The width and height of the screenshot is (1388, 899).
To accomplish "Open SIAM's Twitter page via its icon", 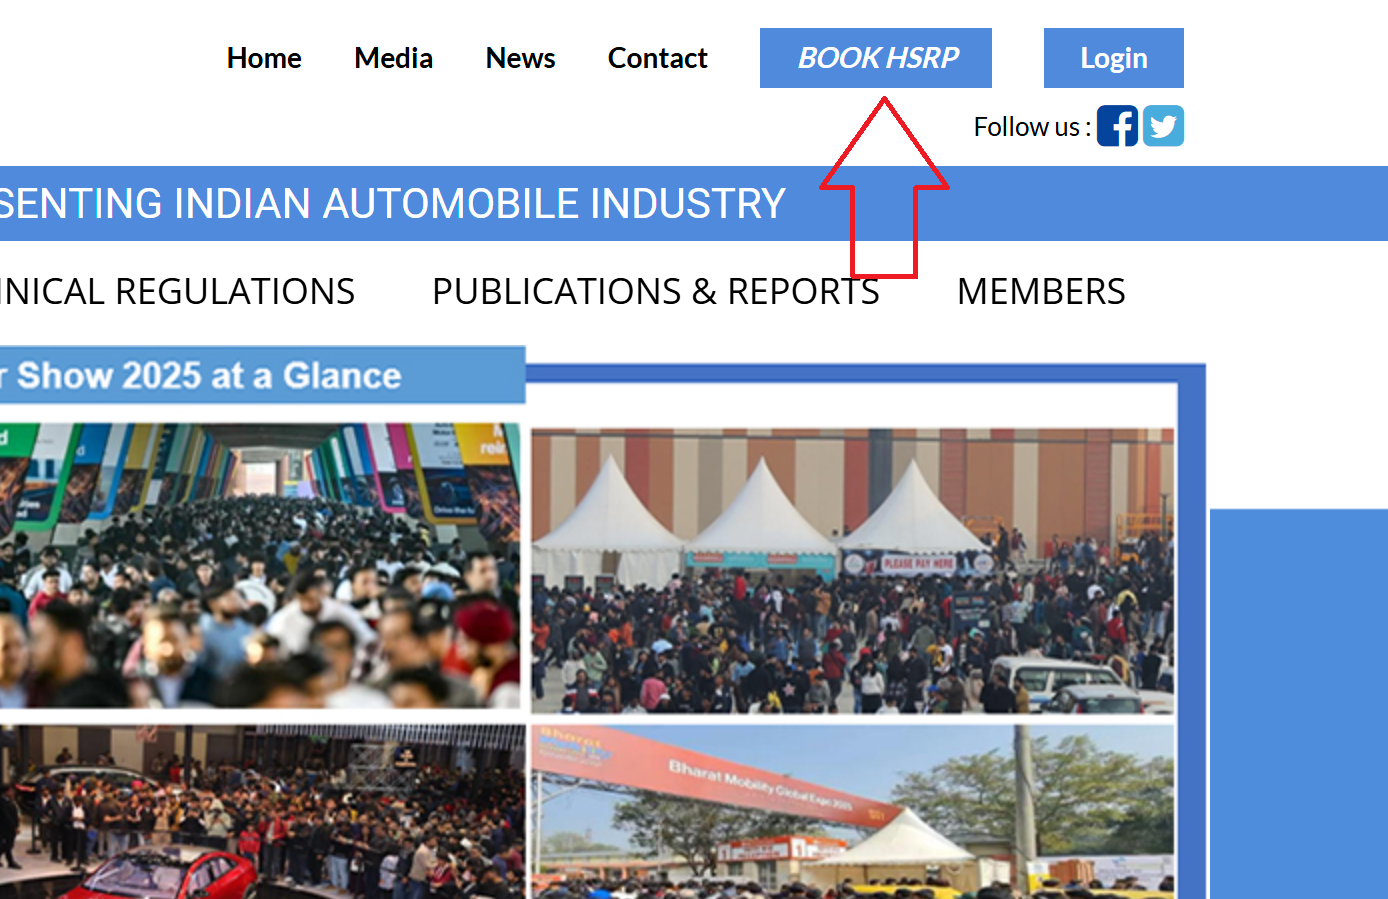I will point(1163,125).
